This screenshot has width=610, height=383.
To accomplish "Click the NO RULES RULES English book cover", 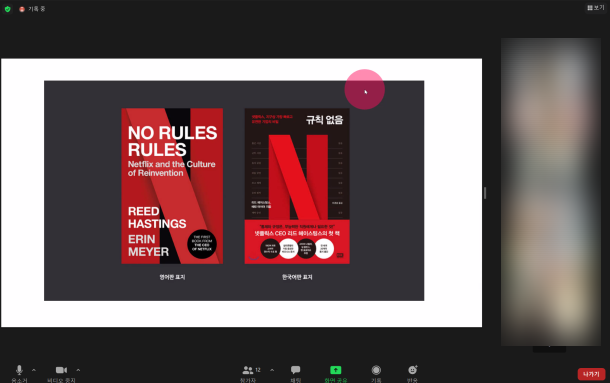I will pos(172,186).
